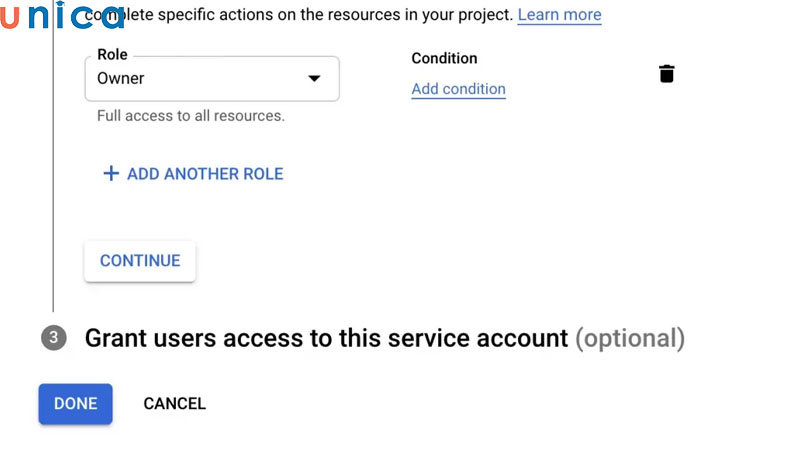800x450 pixels.
Task: Click the plus icon beside Add Another Role
Action: (x=111, y=174)
